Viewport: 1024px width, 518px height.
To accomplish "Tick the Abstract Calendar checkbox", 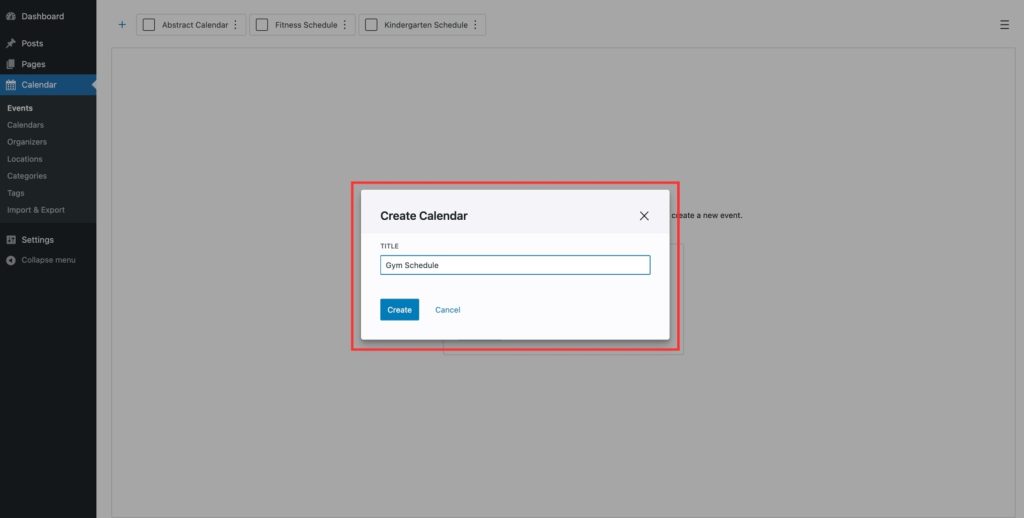I will coord(149,25).
